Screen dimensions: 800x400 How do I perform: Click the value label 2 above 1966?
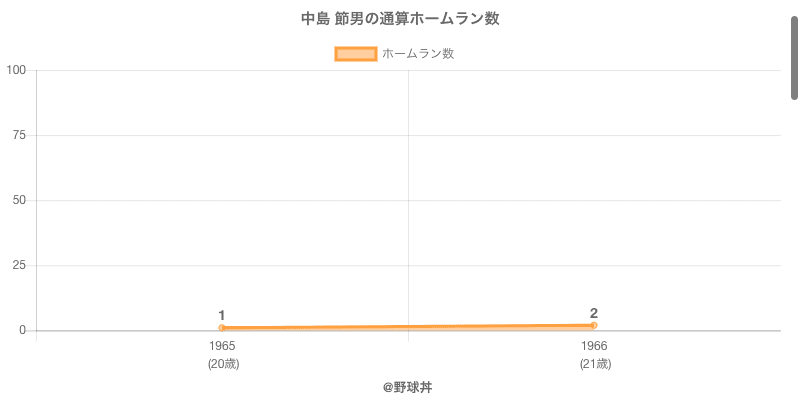point(594,313)
